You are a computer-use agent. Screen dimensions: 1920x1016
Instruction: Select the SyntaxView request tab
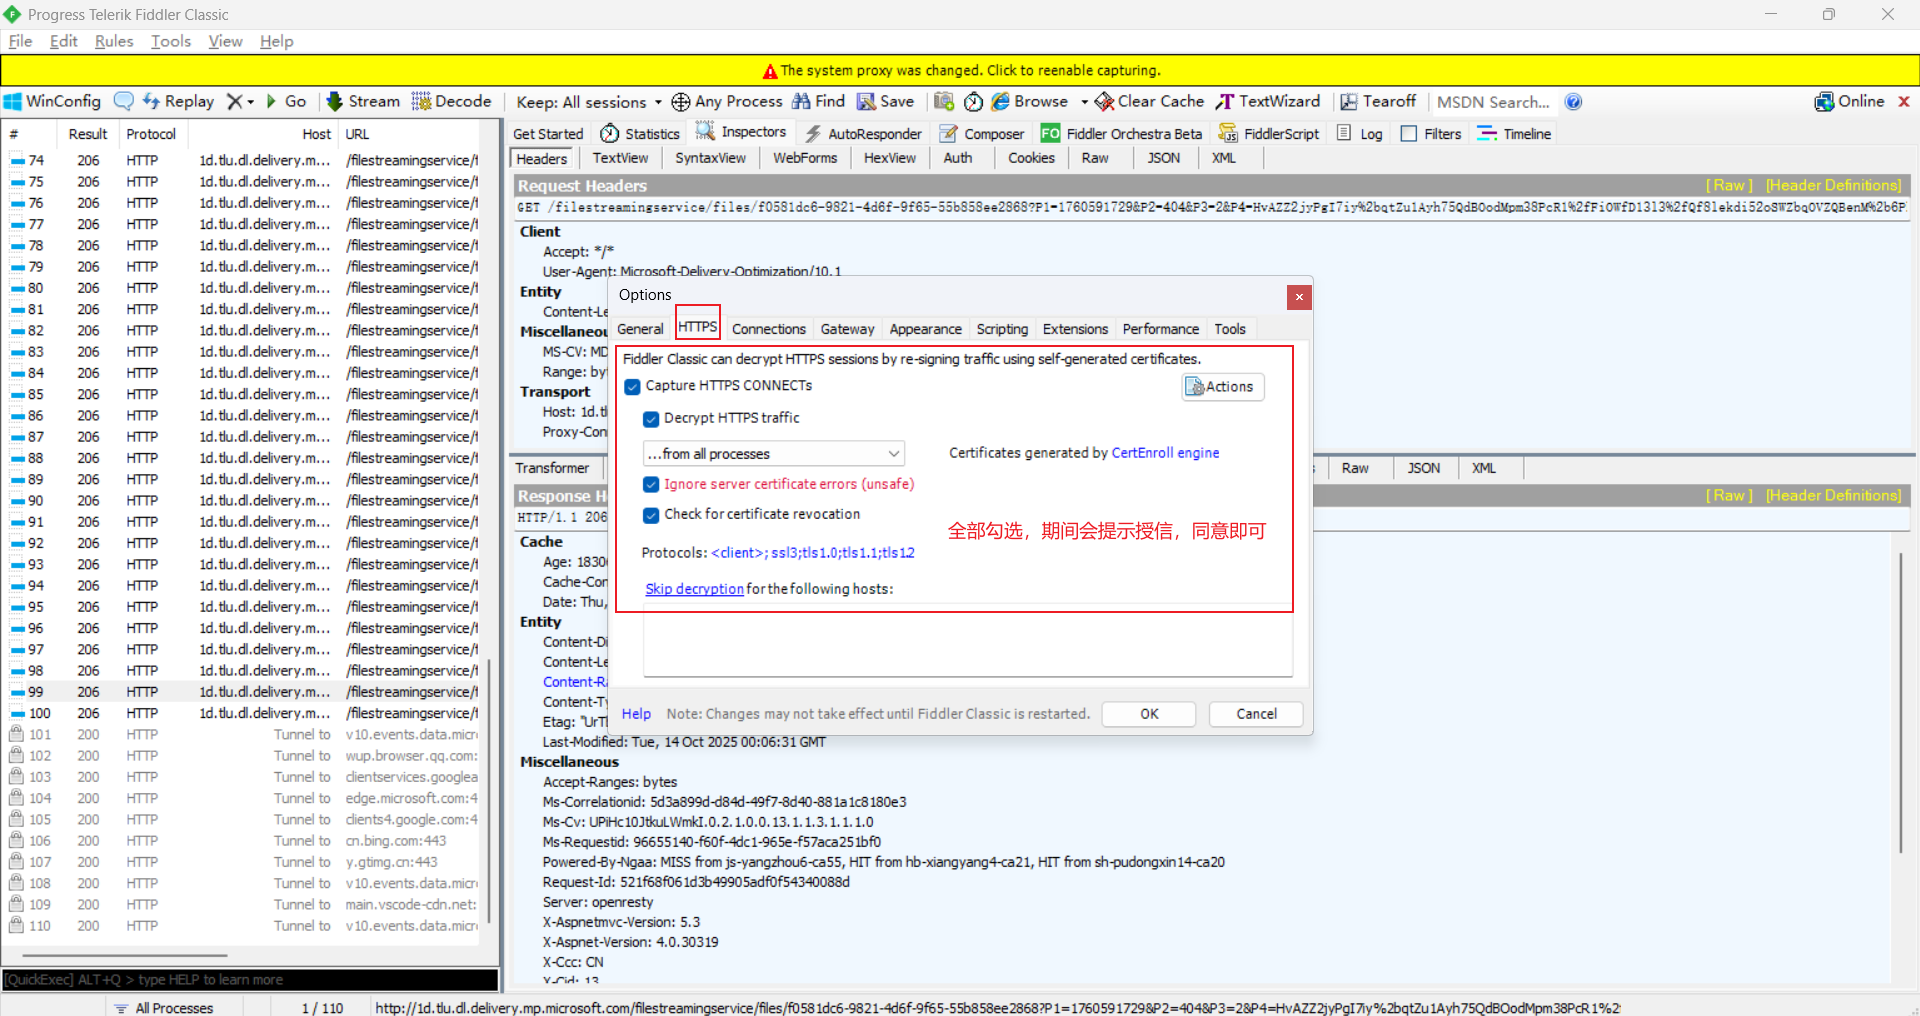[710, 158]
